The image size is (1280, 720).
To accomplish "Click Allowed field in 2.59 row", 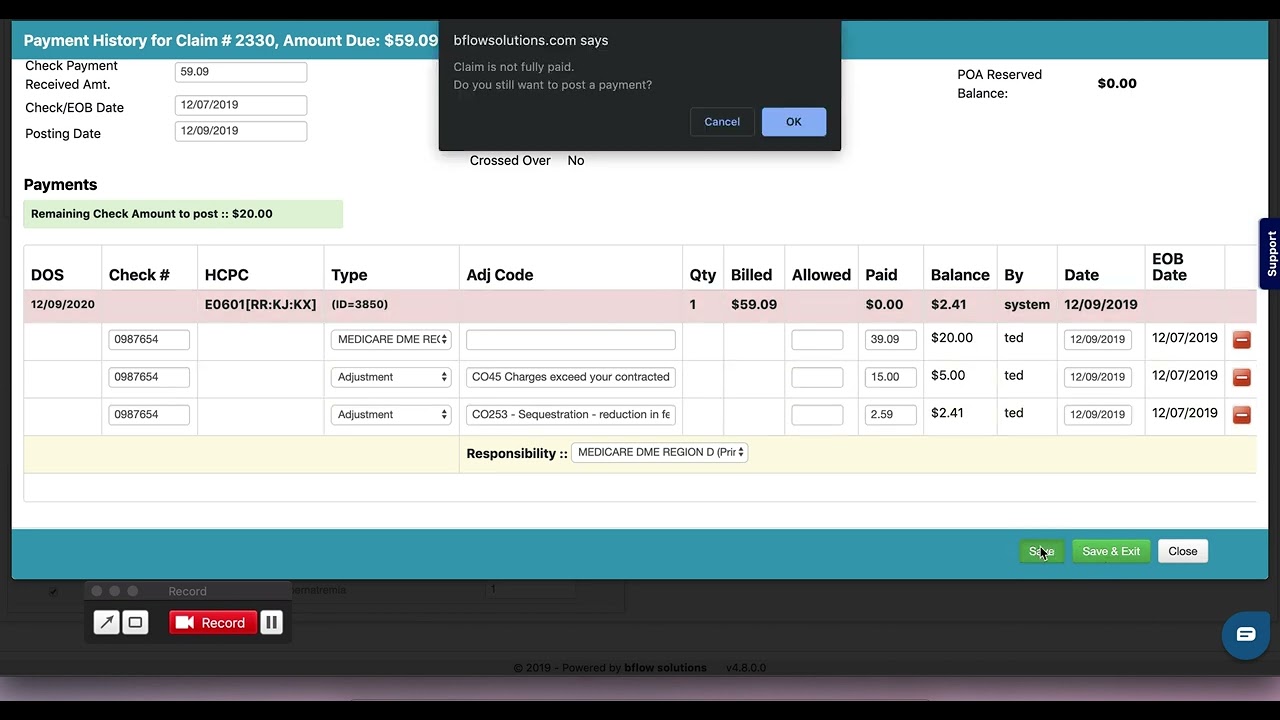I will click(x=817, y=414).
